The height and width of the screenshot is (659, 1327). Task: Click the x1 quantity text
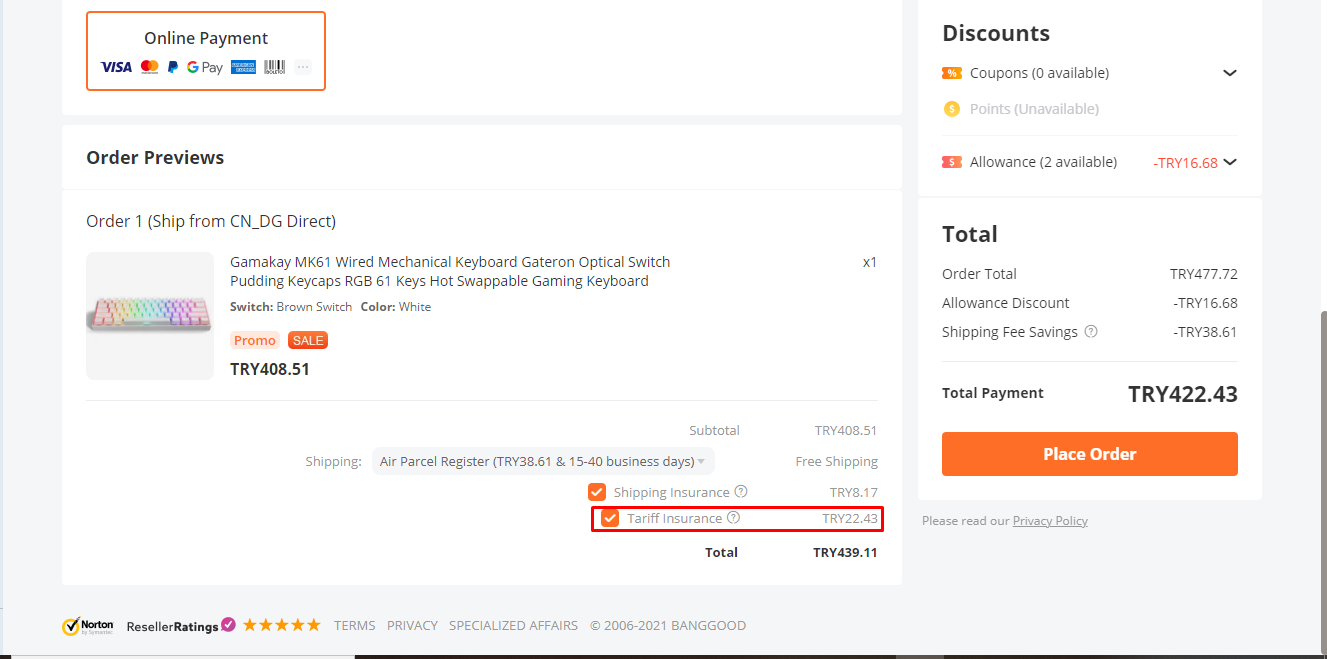pyautogui.click(x=870, y=262)
